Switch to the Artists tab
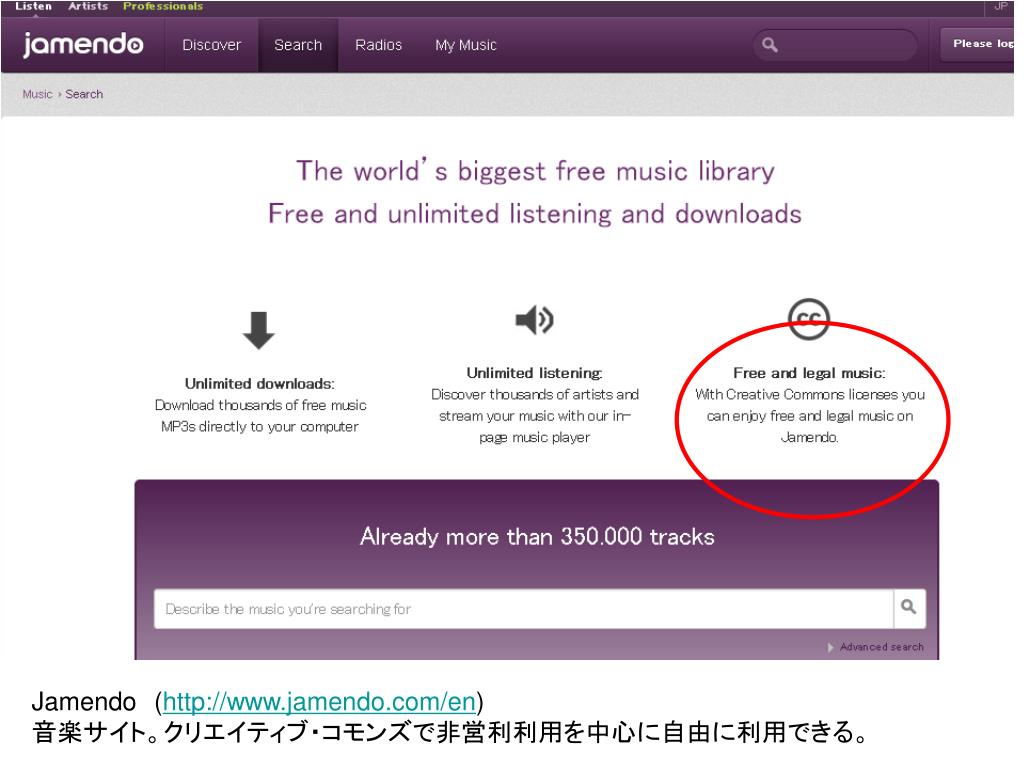 click(x=88, y=7)
